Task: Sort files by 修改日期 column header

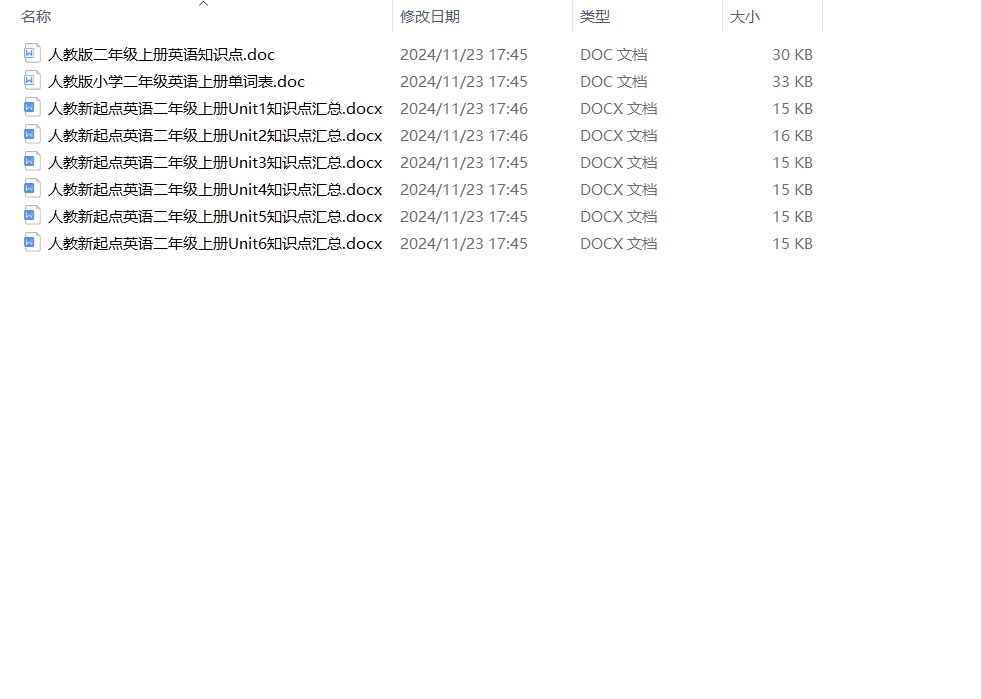Action: point(430,17)
